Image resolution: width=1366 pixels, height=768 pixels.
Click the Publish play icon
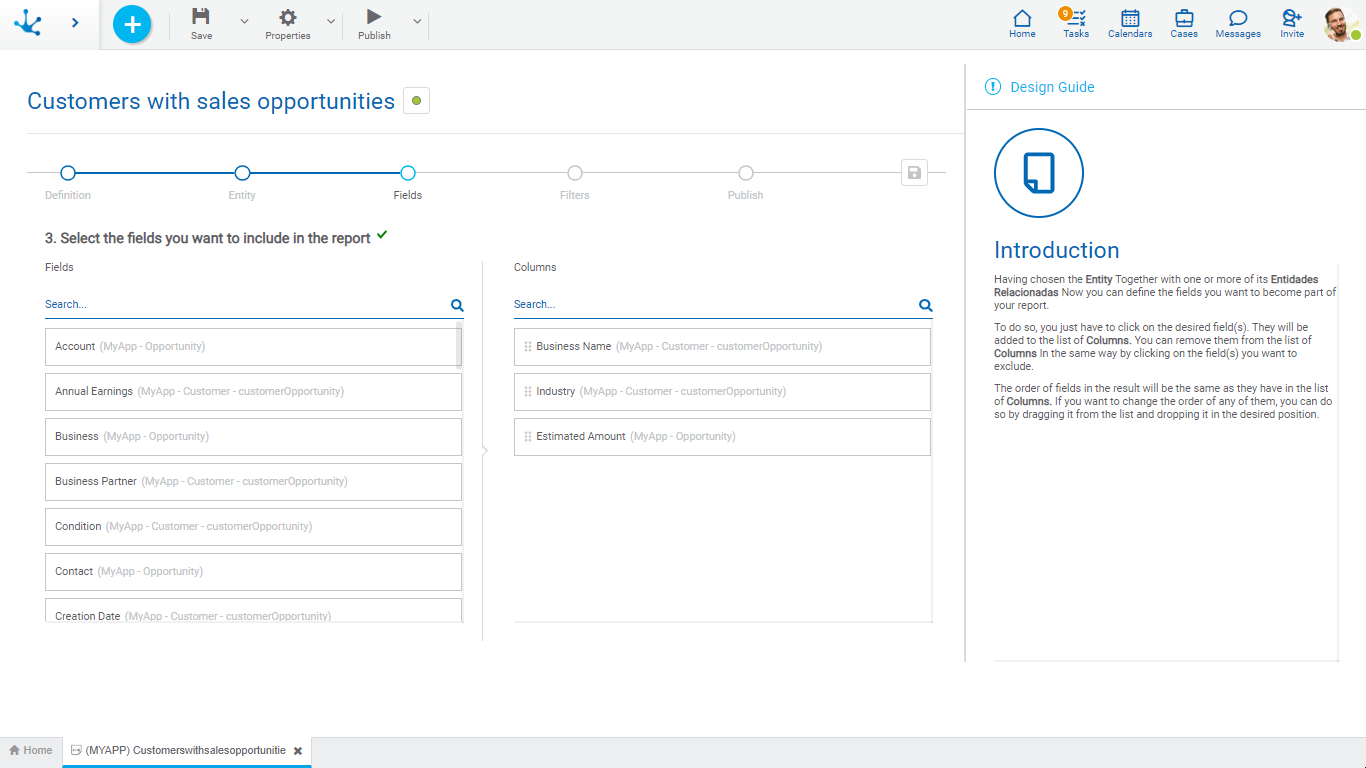point(374,17)
